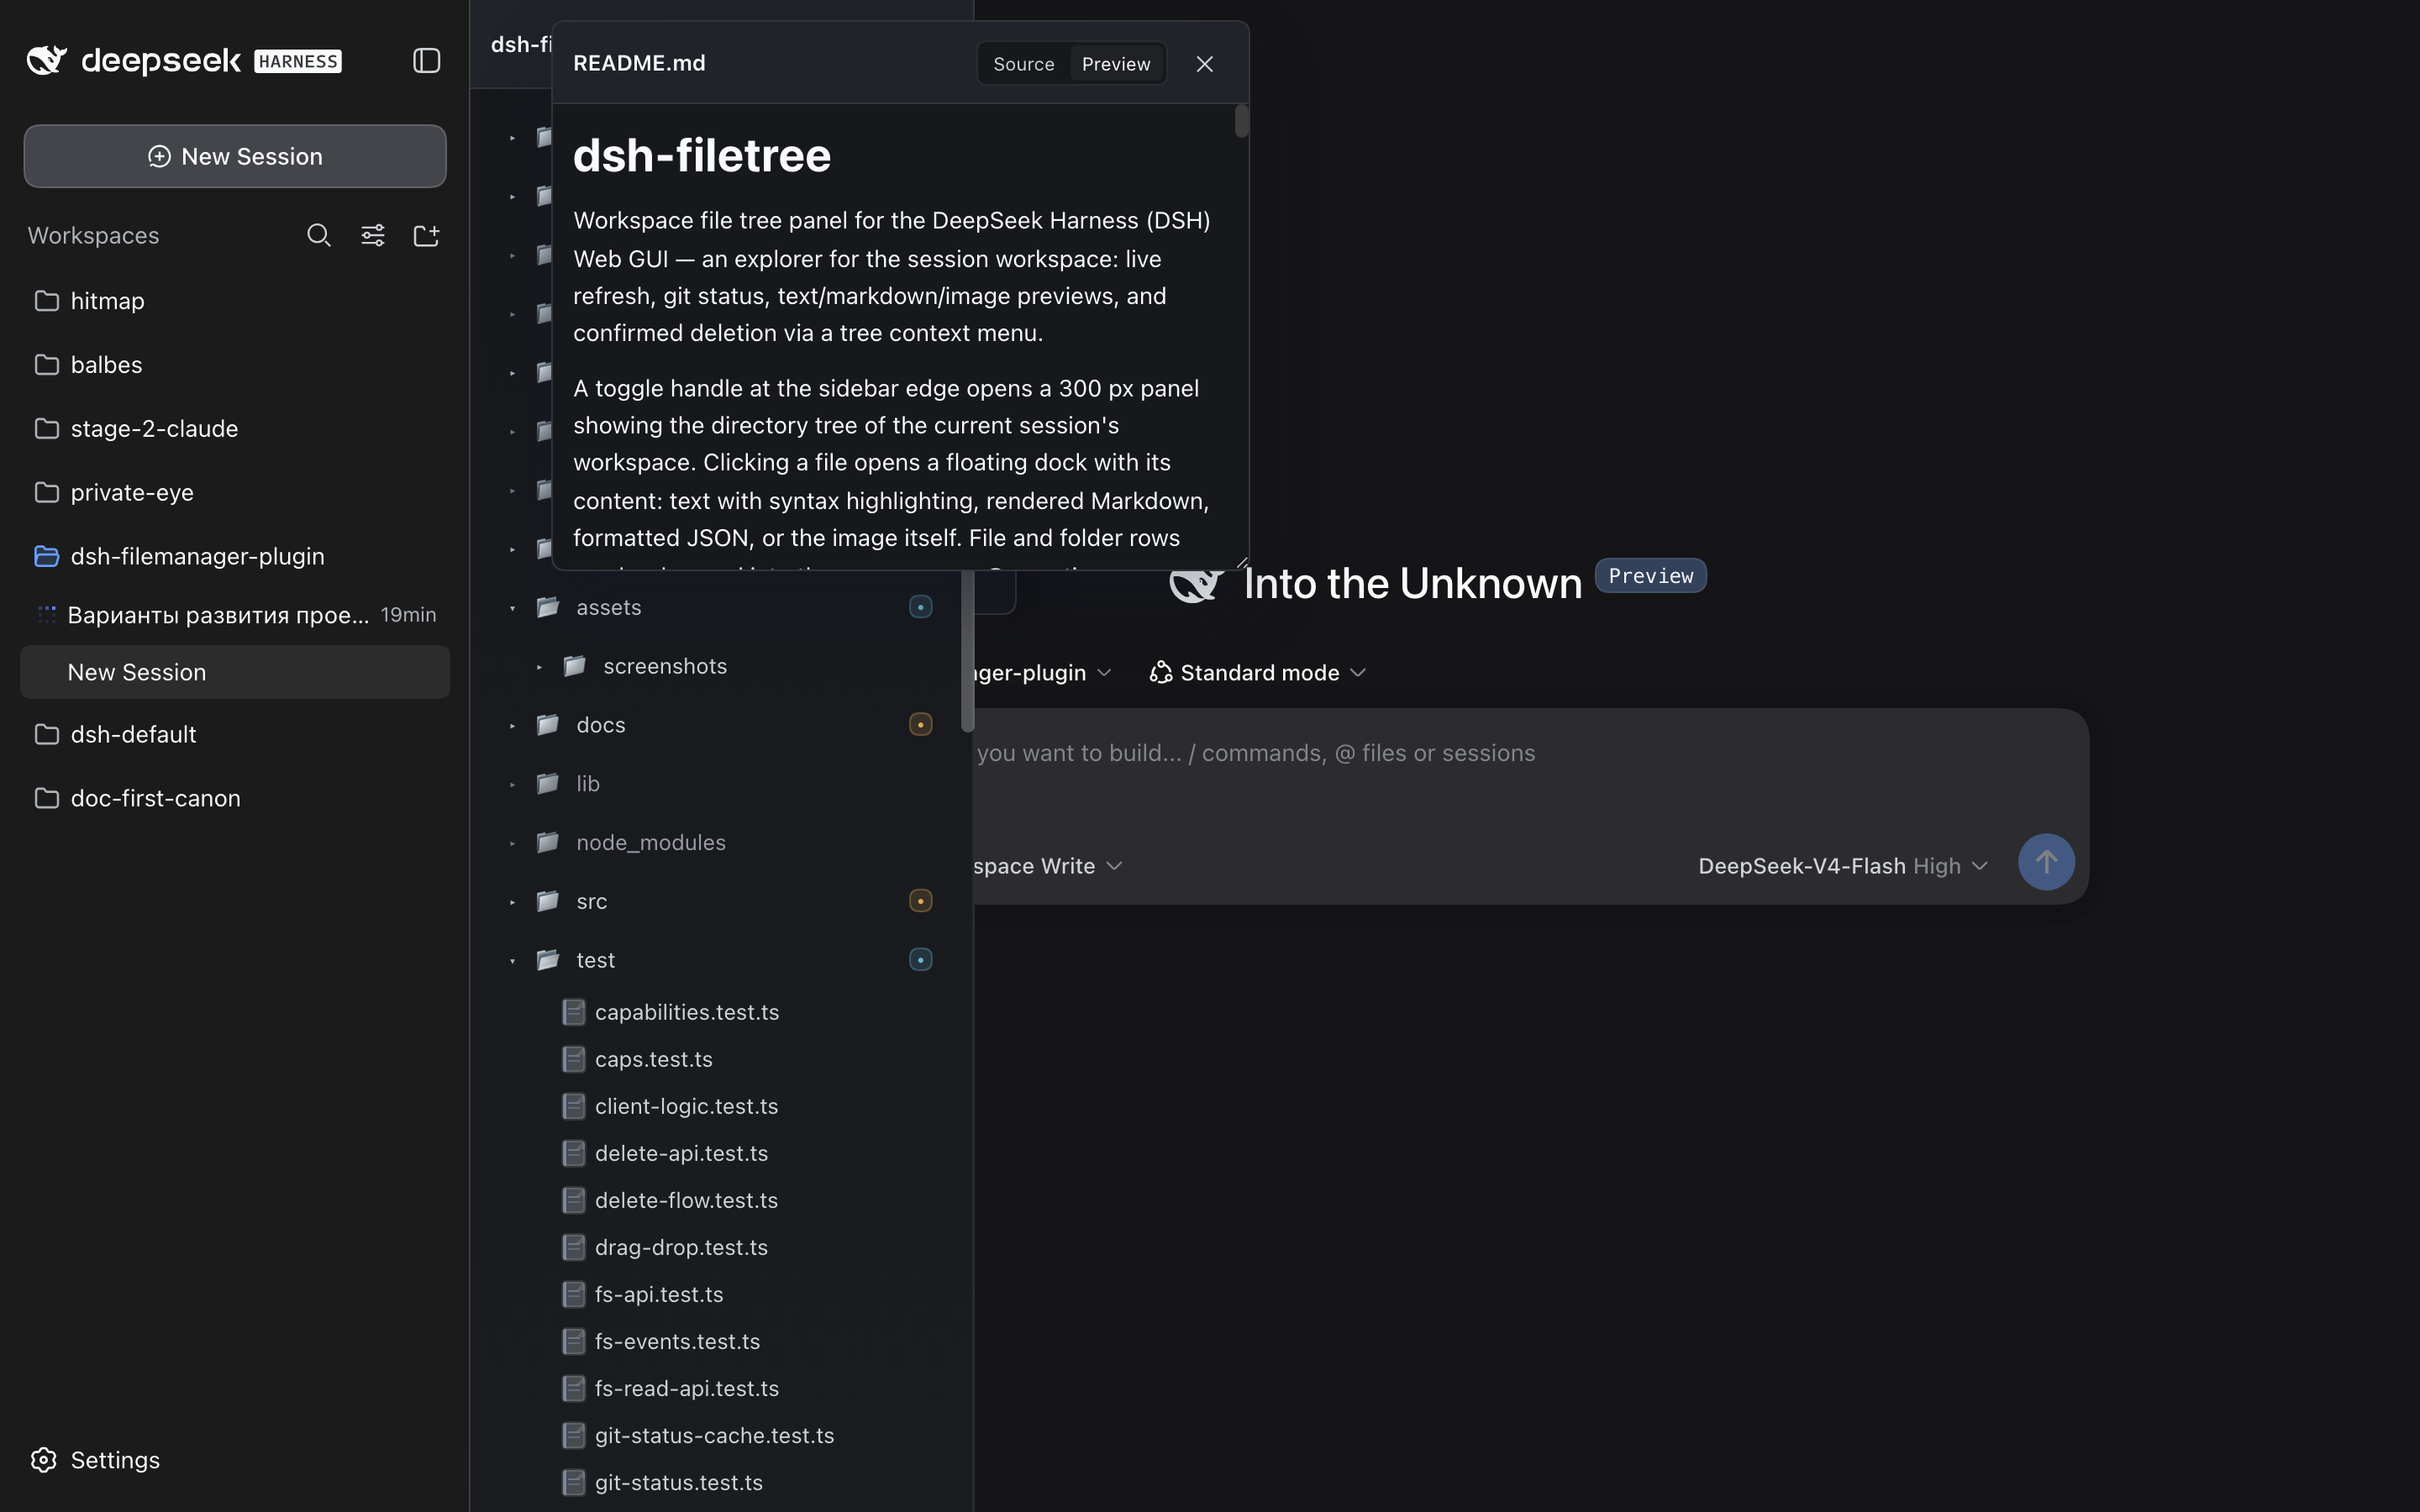Send message with the arrow button
The width and height of the screenshot is (2420, 1512).
point(2046,862)
